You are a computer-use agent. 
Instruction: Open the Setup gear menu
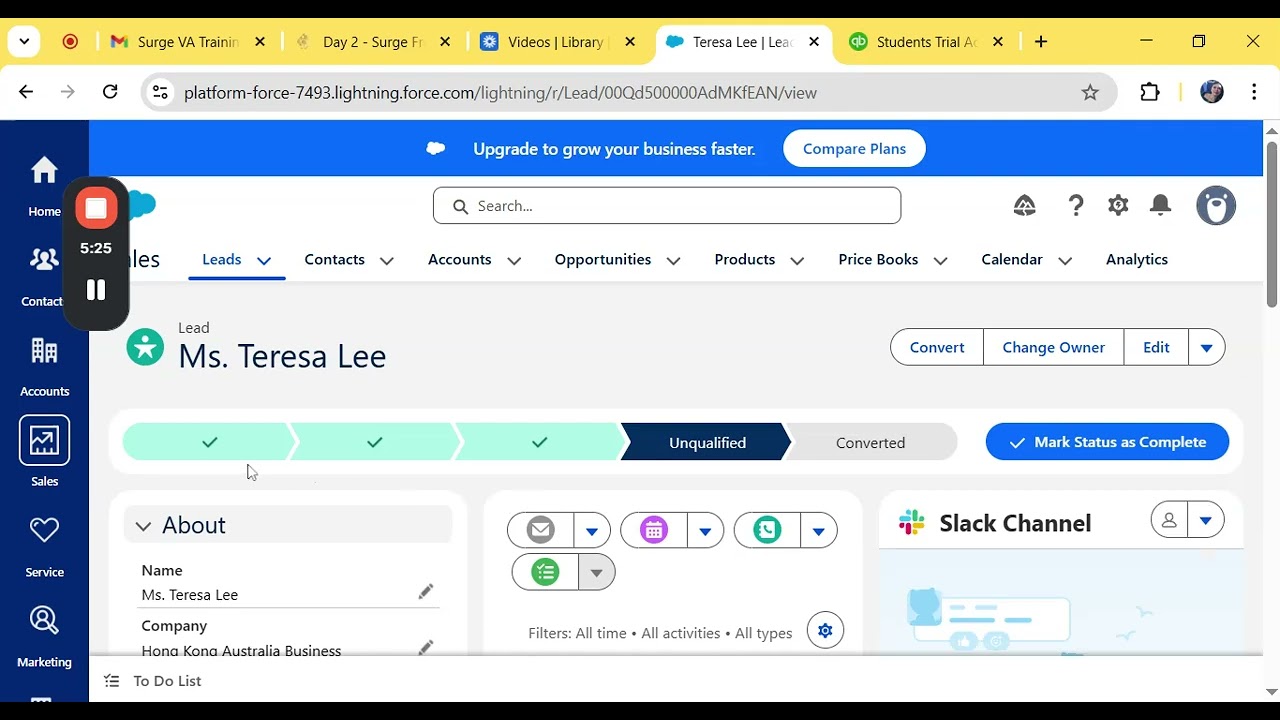[x=1118, y=206]
